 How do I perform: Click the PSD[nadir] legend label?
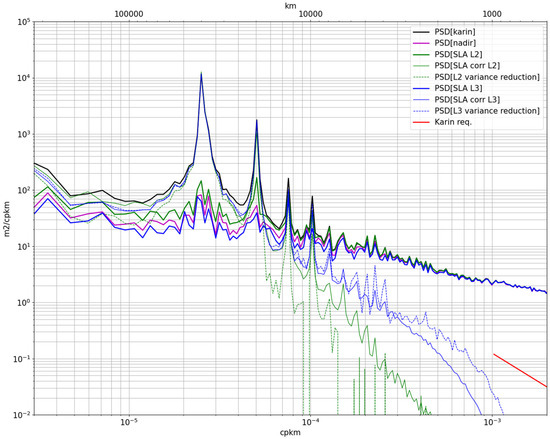pos(455,43)
